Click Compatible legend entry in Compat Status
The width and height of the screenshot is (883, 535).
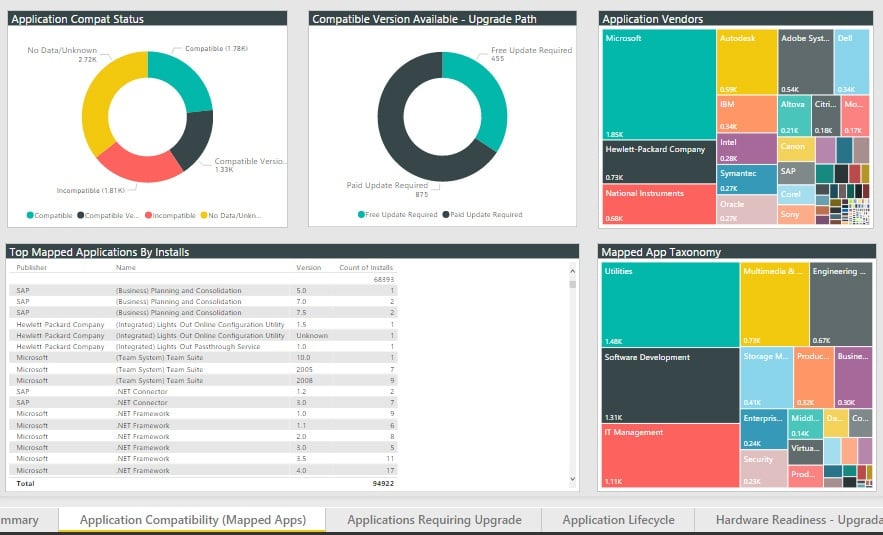50,215
